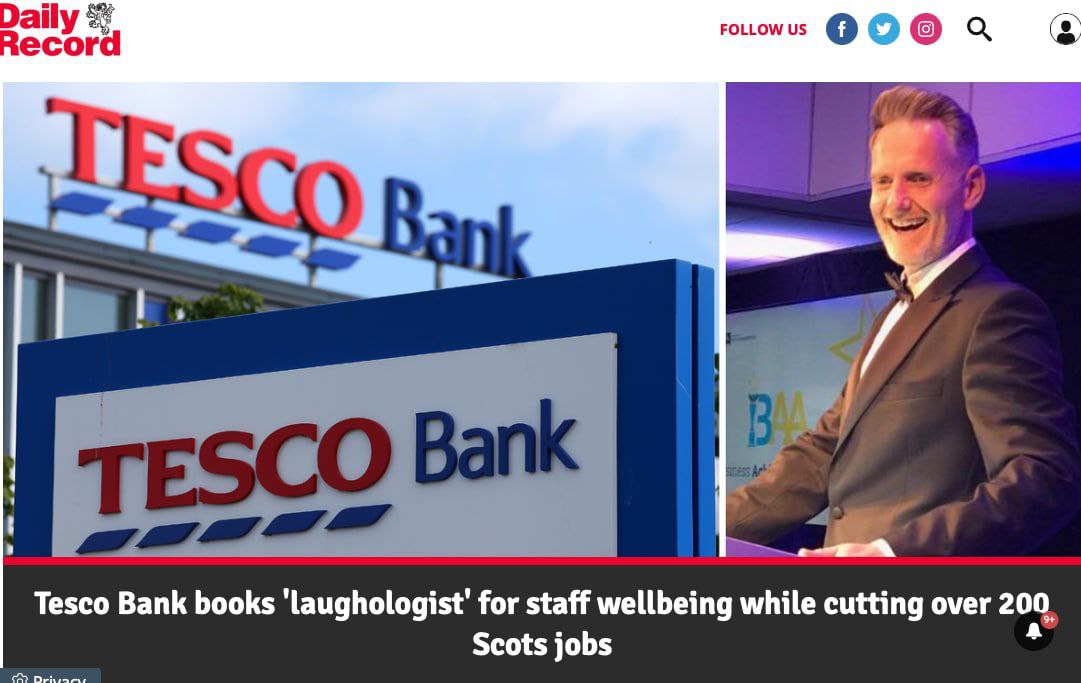Open the Tesco Bank signage photo

tap(361, 319)
